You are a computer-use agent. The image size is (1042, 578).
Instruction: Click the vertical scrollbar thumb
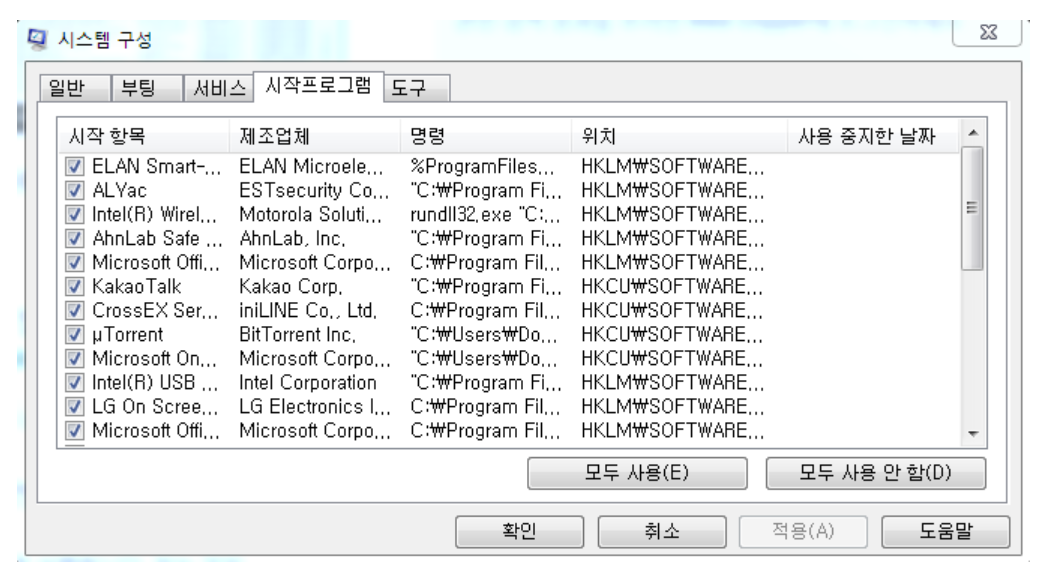973,208
